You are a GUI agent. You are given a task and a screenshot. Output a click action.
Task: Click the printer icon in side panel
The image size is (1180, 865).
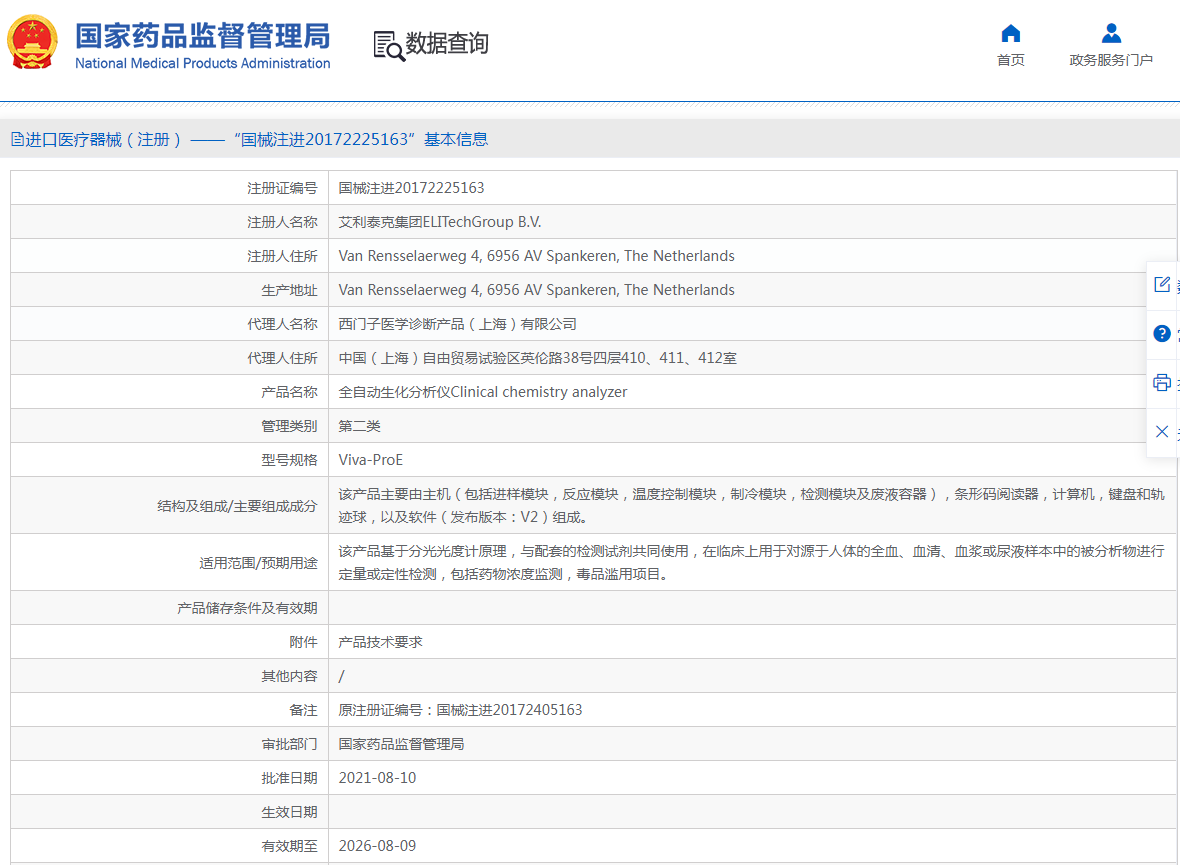pos(1162,382)
